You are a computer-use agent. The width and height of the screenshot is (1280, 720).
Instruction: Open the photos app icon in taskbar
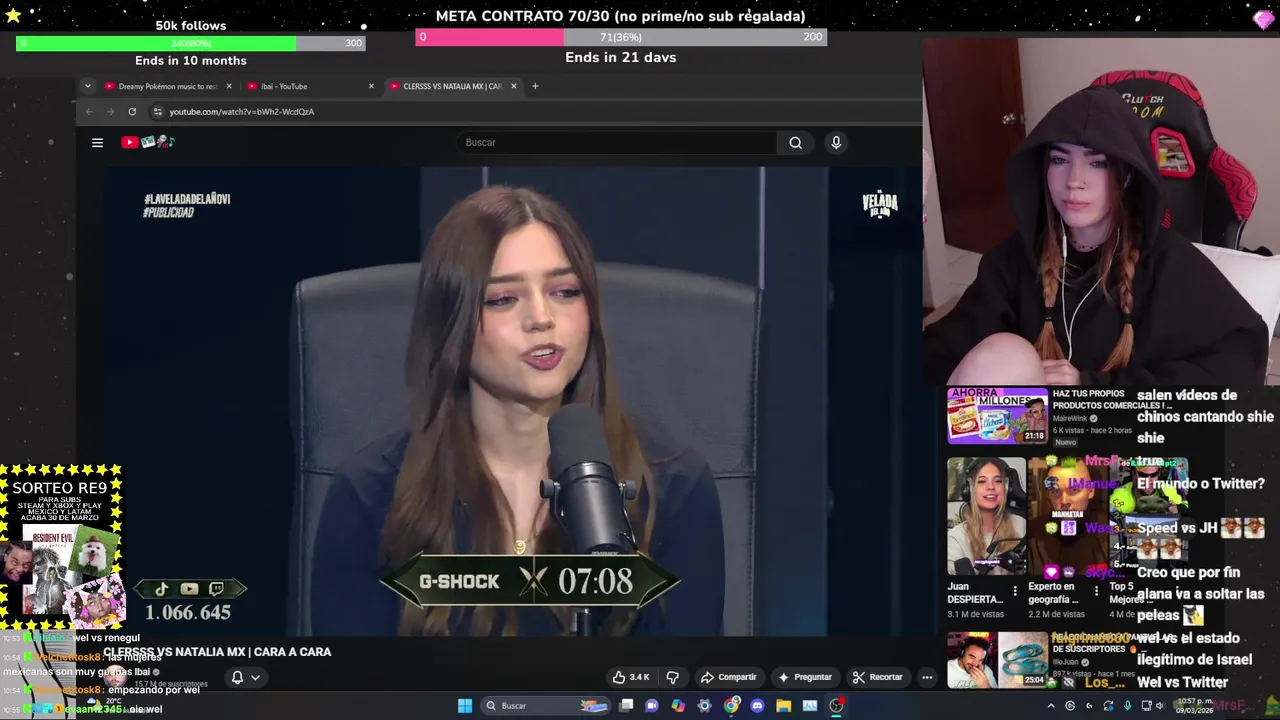(810, 705)
